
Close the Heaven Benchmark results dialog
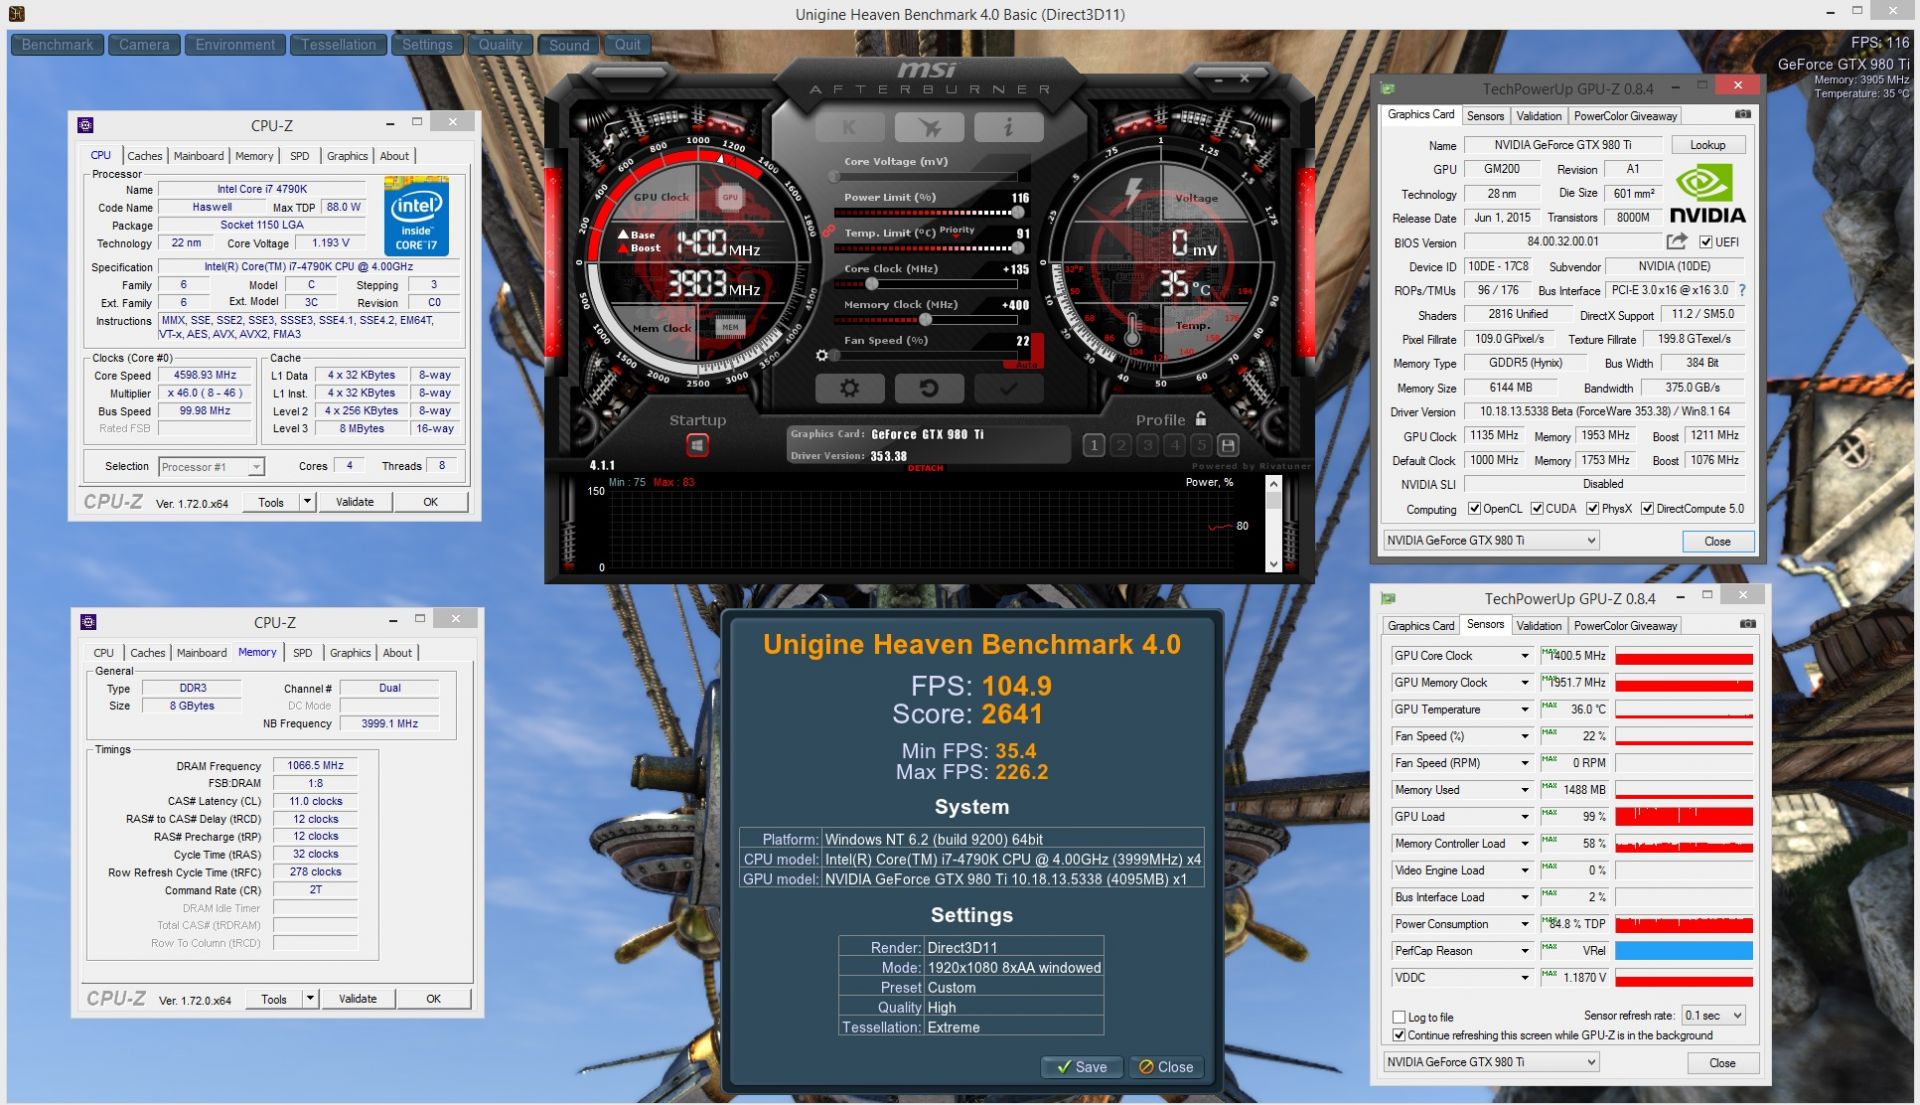[x=1166, y=1067]
